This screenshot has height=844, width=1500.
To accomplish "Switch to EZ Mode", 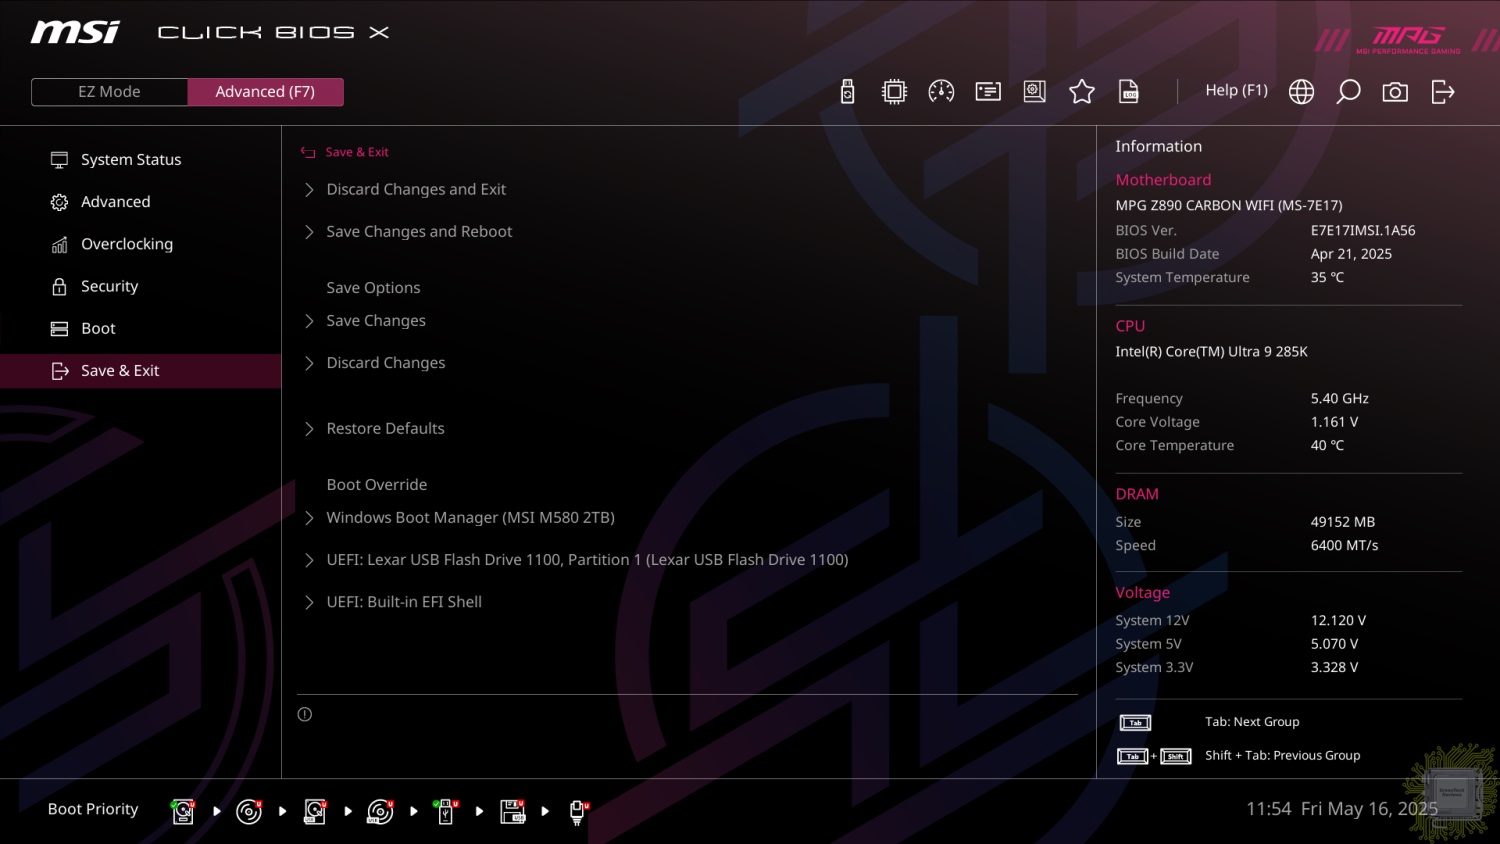I will pos(109,92).
